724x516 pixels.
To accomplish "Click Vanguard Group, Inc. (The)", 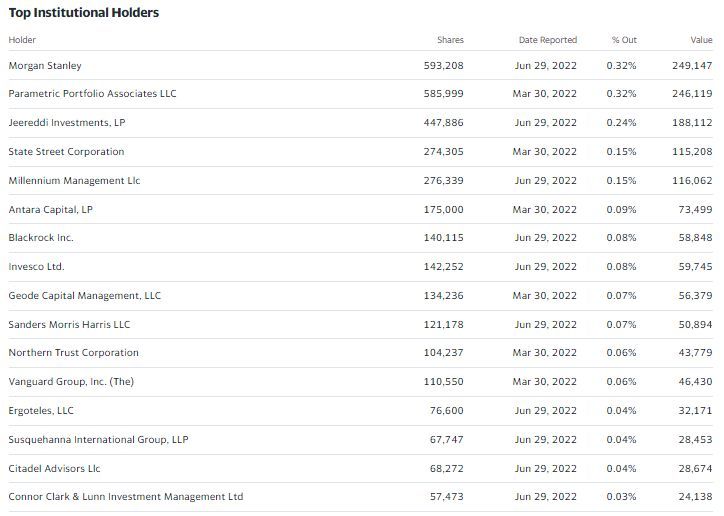I will pyautogui.click(x=71, y=382).
